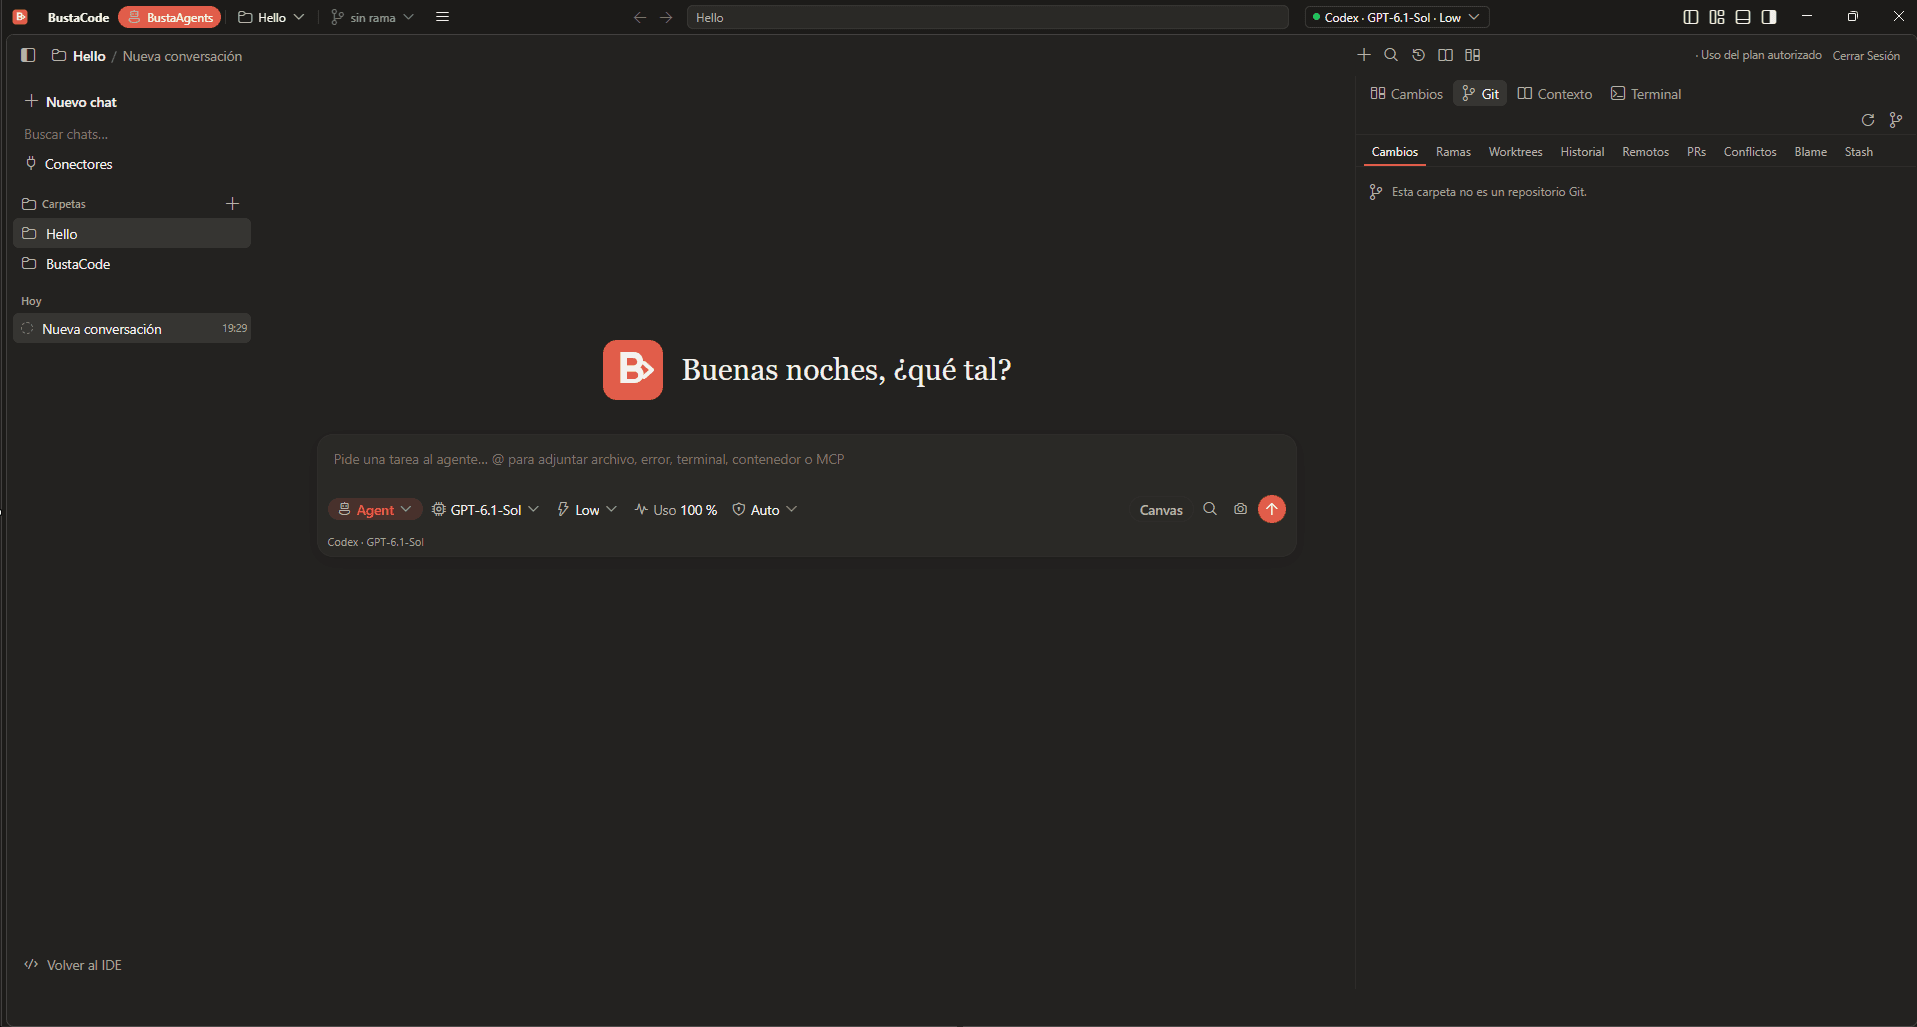This screenshot has width=1917, height=1027.
Task: Add a new folder with Carpetas plus icon
Action: (x=233, y=203)
